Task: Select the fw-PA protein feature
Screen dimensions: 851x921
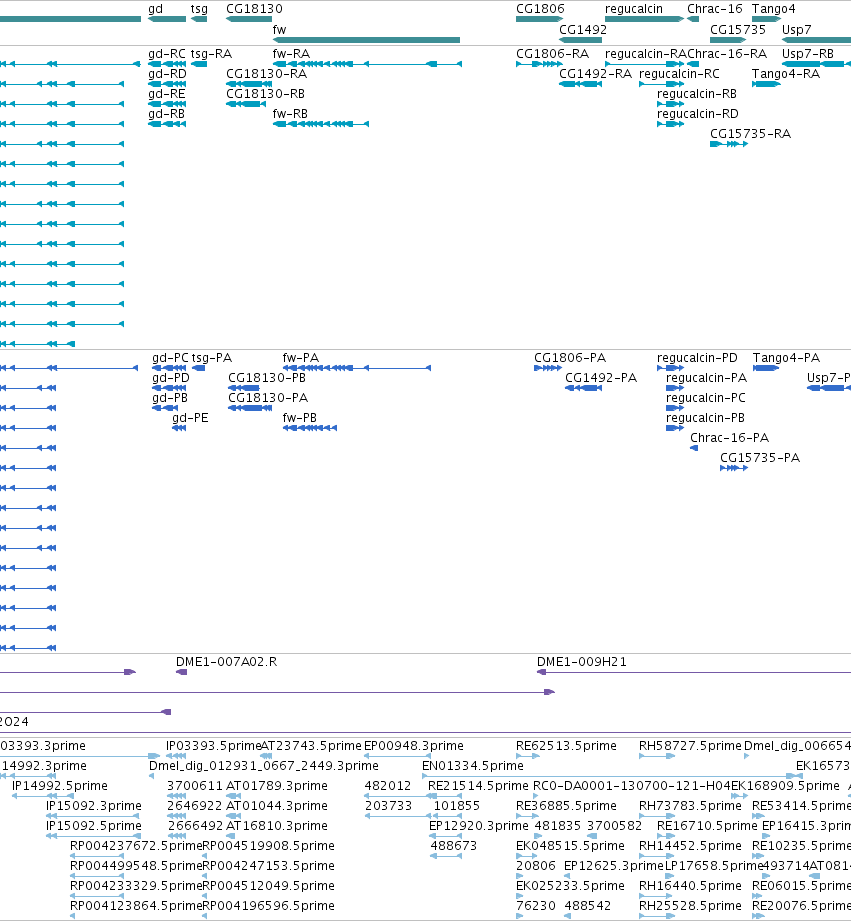Action: pos(357,368)
